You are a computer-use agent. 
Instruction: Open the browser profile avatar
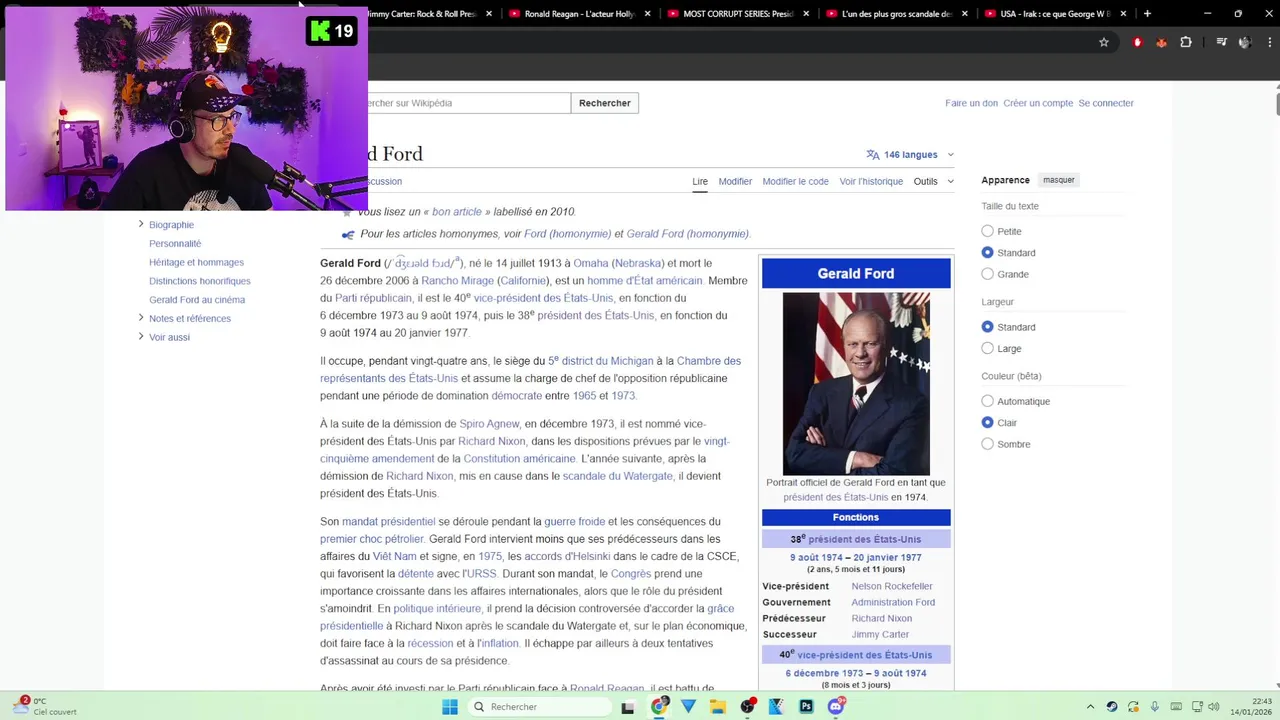point(1245,42)
